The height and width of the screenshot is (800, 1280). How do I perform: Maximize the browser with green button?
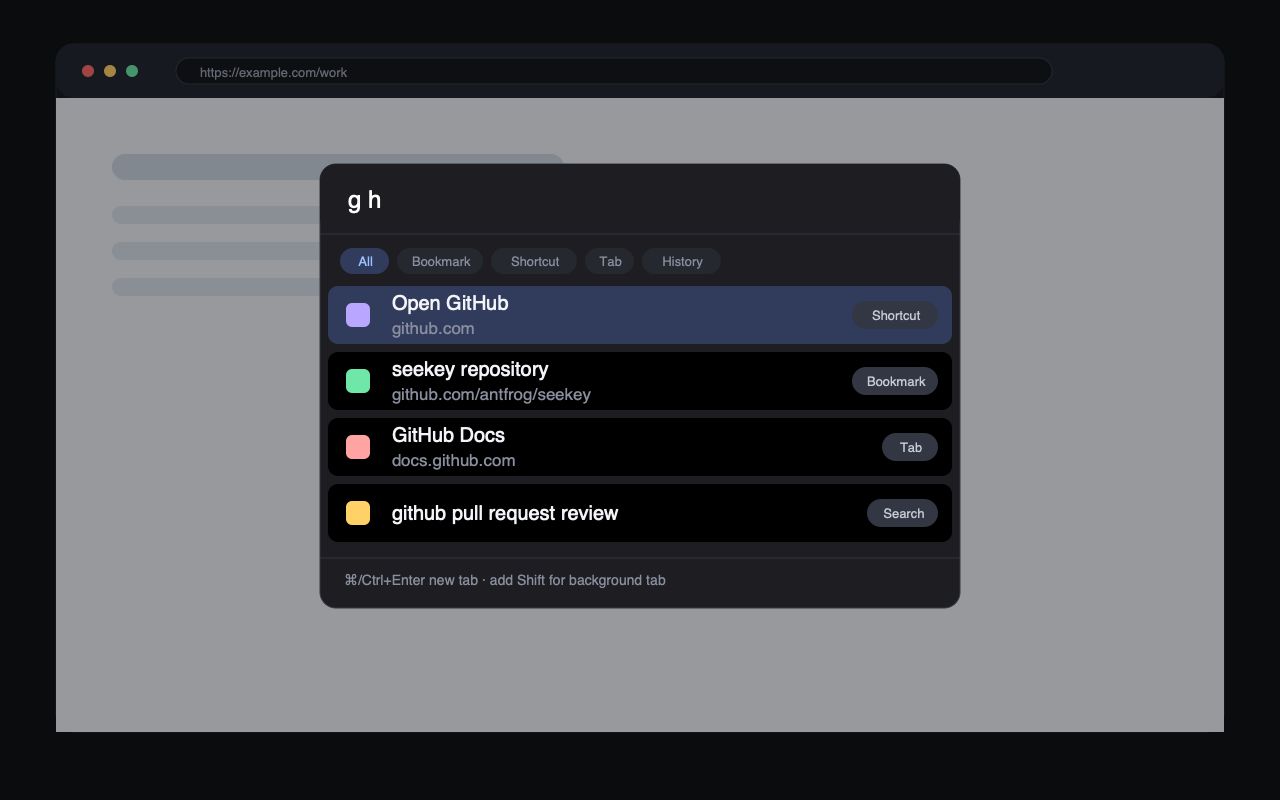[132, 71]
